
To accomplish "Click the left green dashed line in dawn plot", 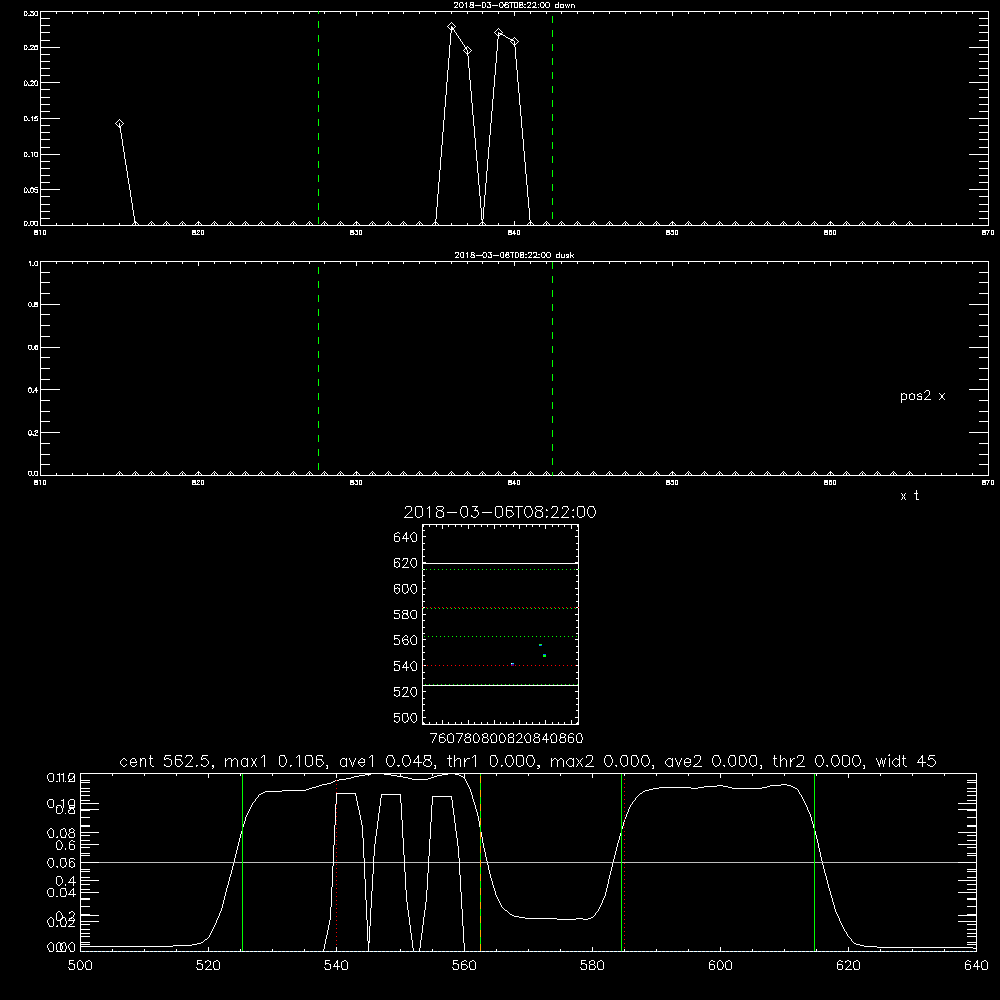I will pyautogui.click(x=318, y=118).
